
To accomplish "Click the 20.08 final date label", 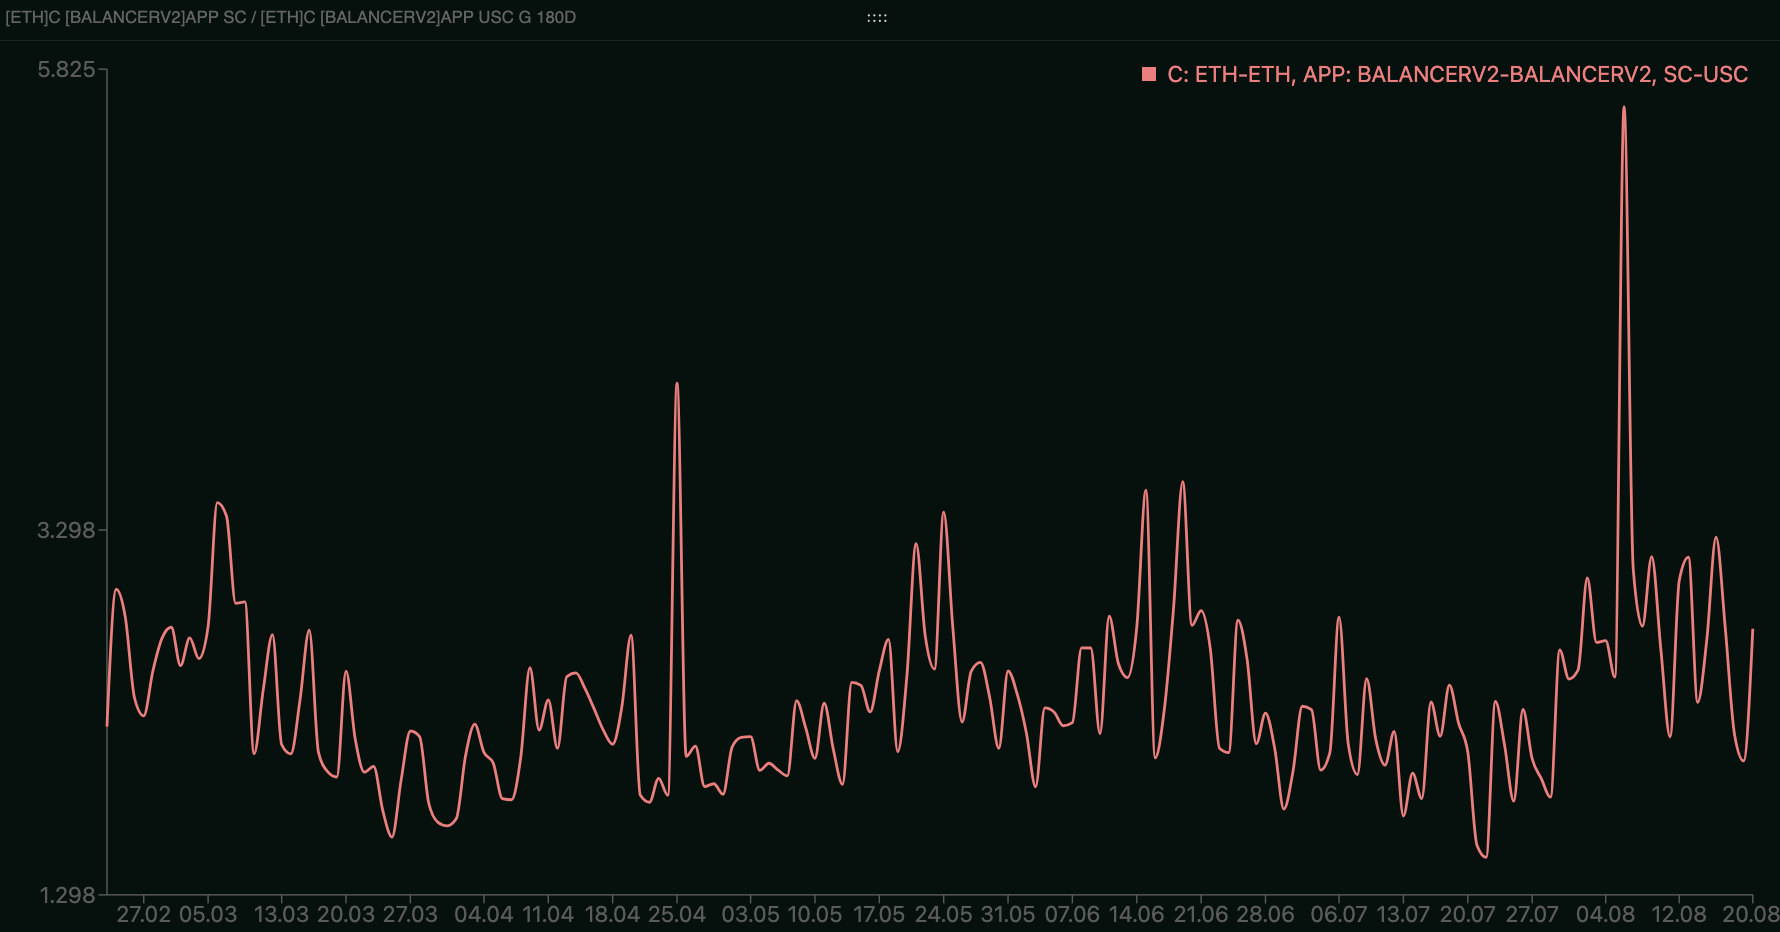I will coord(1750,914).
